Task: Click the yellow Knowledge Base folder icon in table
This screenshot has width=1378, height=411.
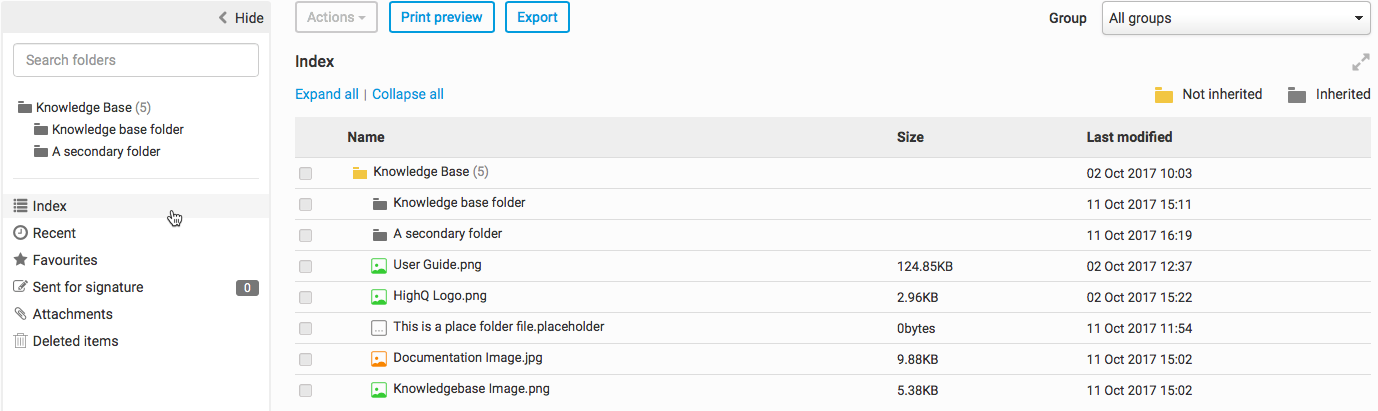Action: point(360,173)
